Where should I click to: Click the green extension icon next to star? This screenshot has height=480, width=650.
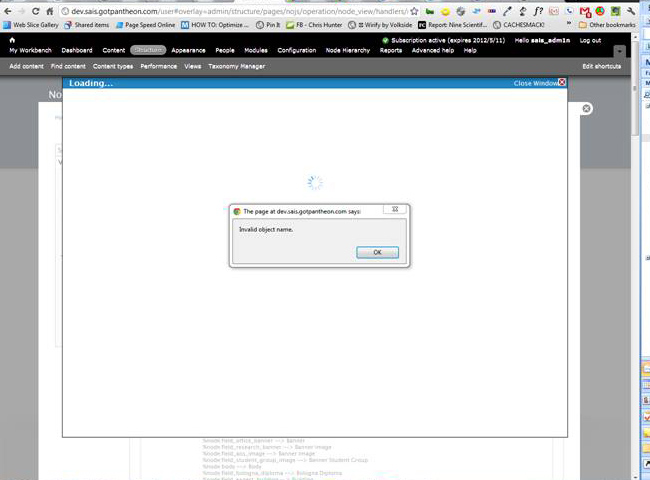tap(430, 12)
